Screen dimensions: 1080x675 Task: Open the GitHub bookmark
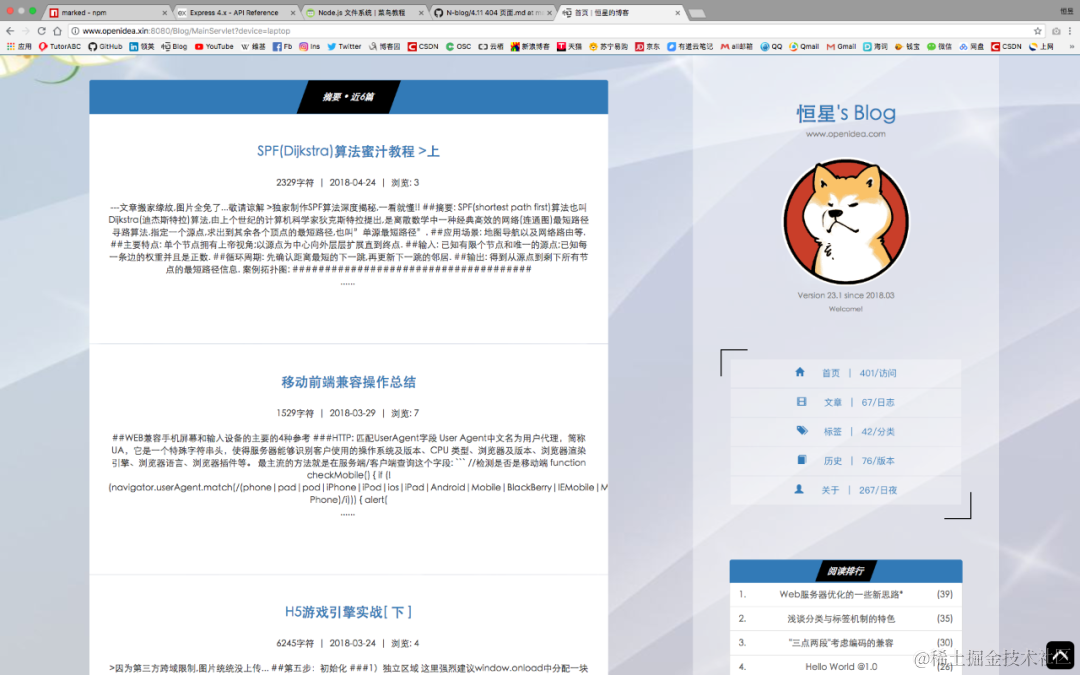[105, 47]
